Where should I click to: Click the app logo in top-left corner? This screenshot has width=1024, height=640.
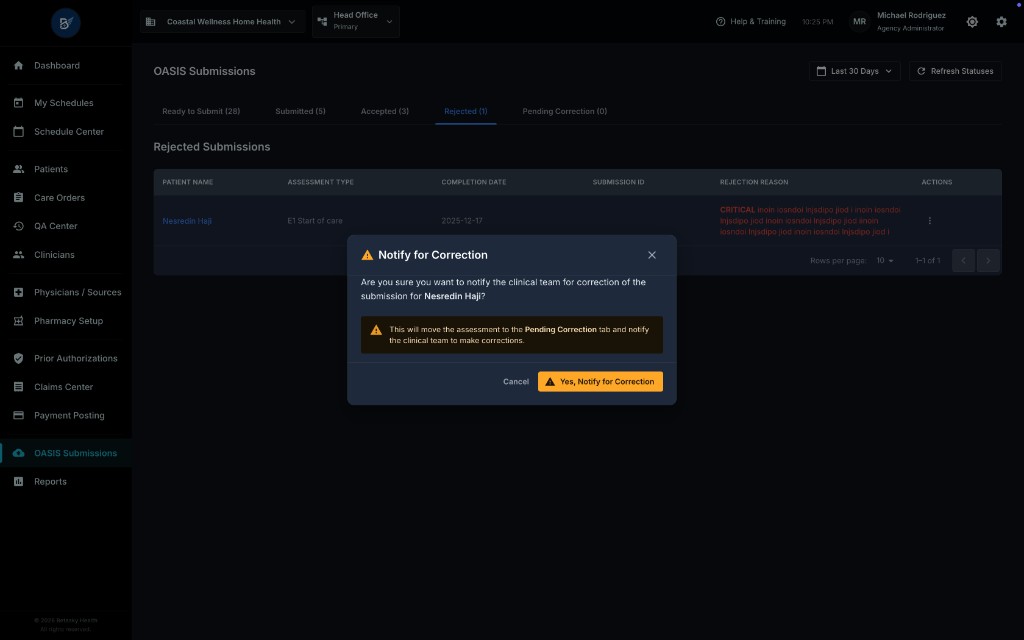[x=65, y=24]
